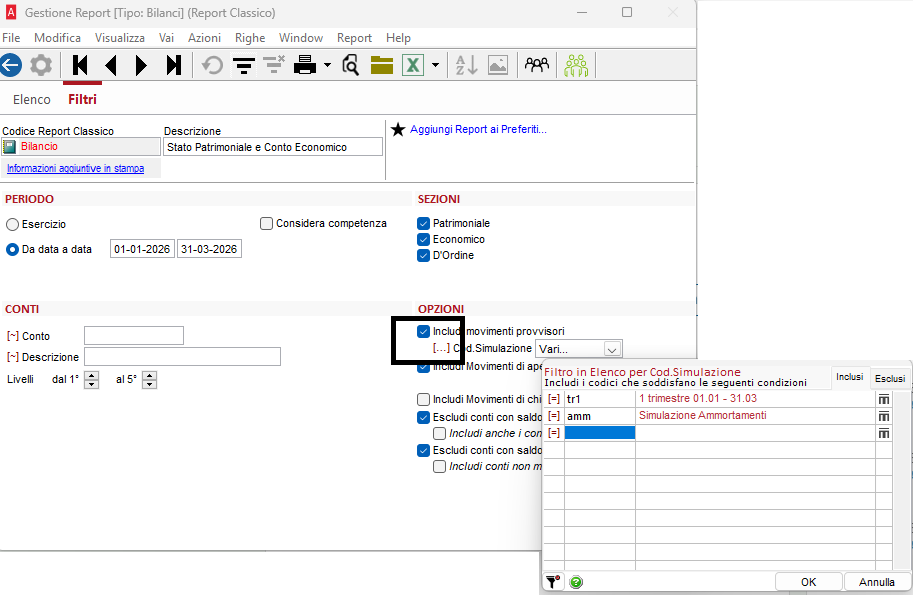
Task: Delete the amm filter row
Action: 884,416
